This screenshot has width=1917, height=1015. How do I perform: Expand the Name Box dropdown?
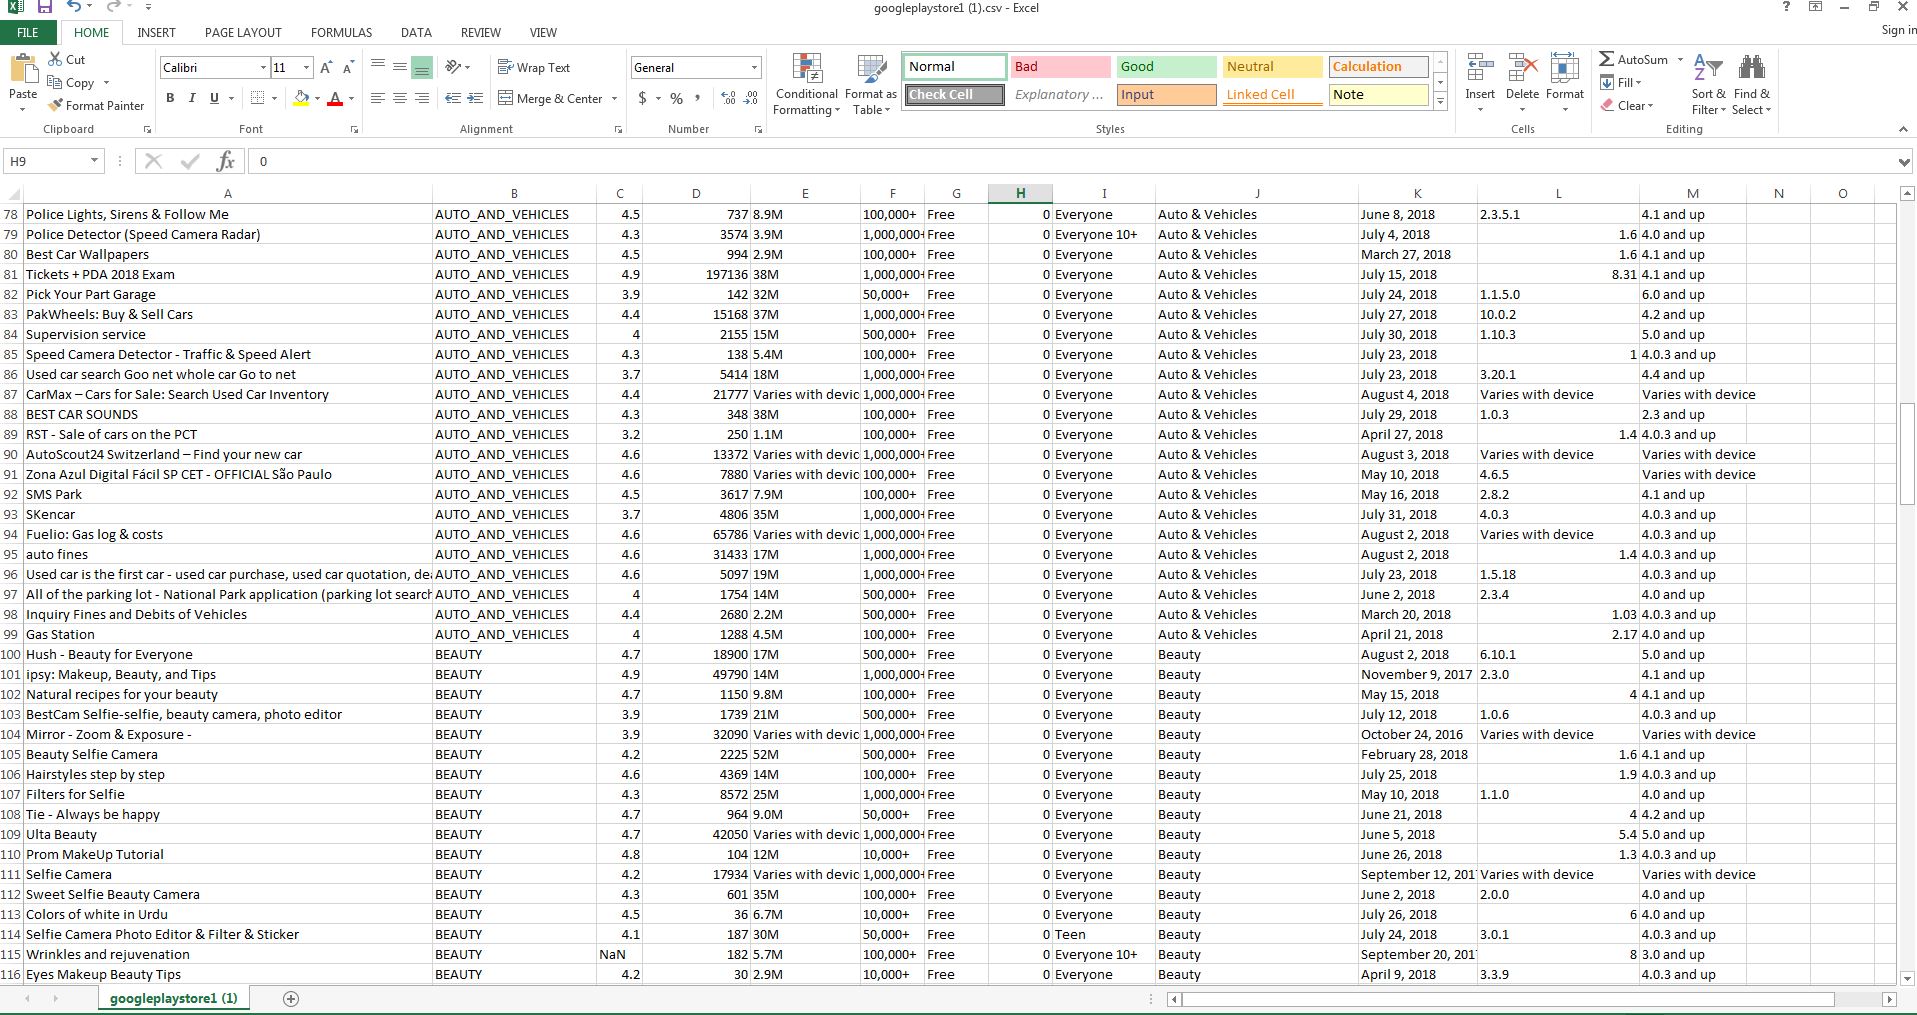pyautogui.click(x=94, y=161)
